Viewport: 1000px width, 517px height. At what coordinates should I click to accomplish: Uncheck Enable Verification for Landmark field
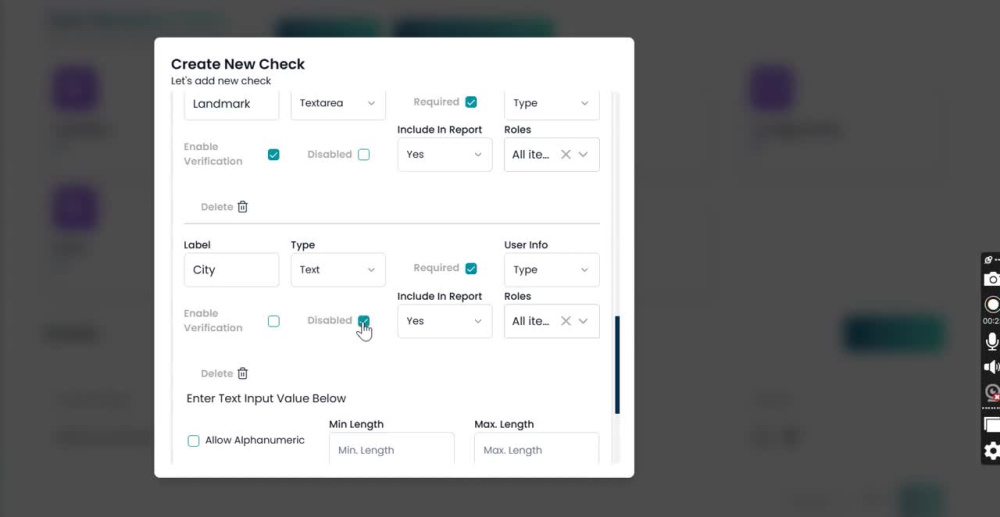(x=274, y=154)
